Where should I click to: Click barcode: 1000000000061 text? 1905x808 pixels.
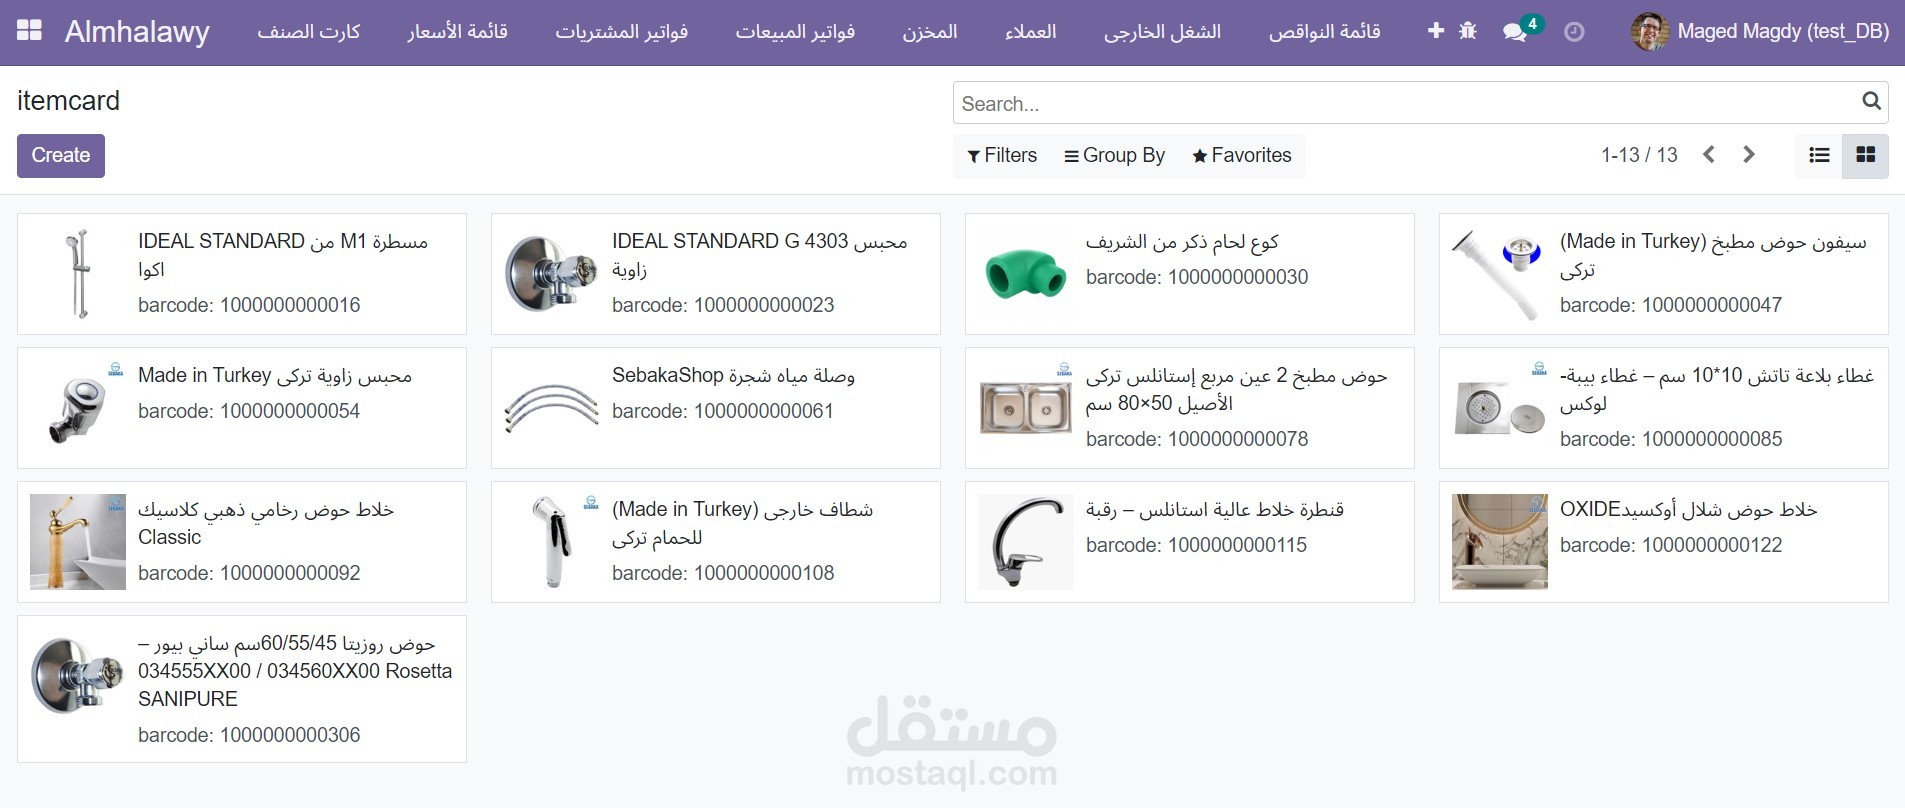pyautogui.click(x=723, y=411)
